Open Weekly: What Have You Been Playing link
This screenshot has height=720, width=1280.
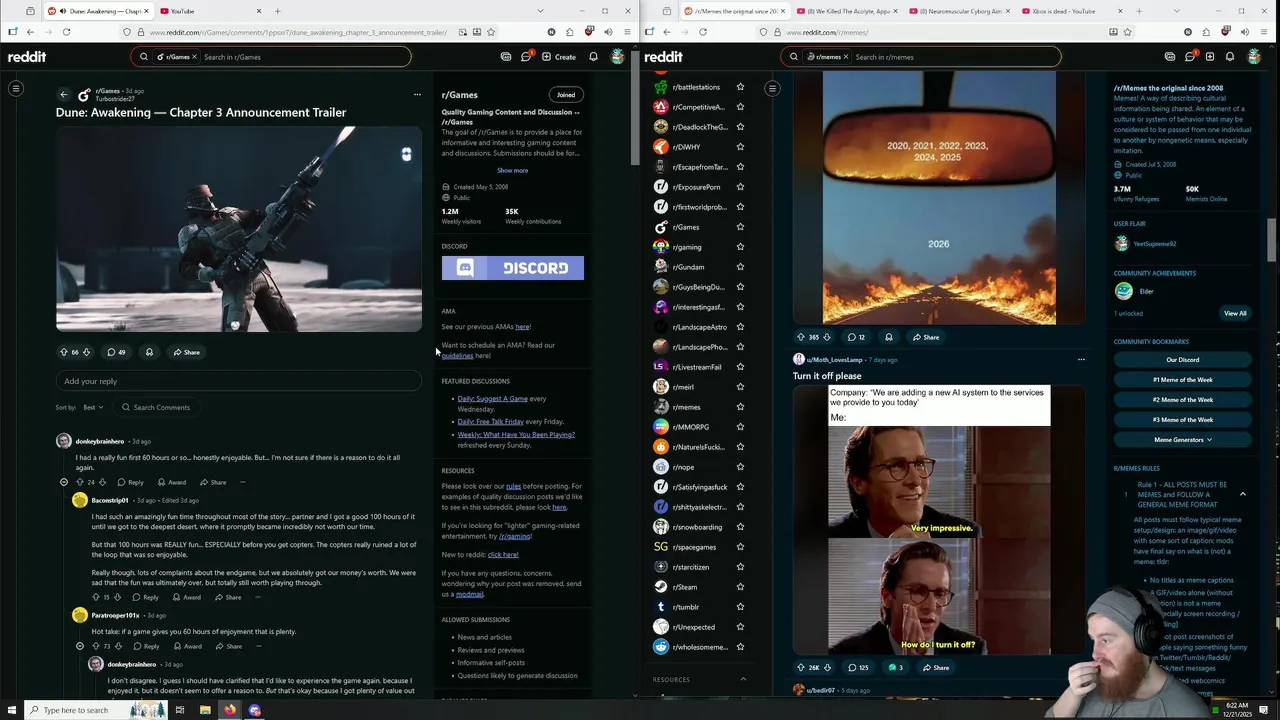click(516, 435)
